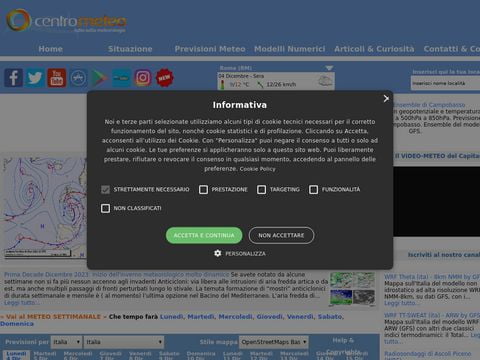Follow the Vai al METEO SETTIMANALE link
This screenshot has height=360, width=480.
point(53,317)
